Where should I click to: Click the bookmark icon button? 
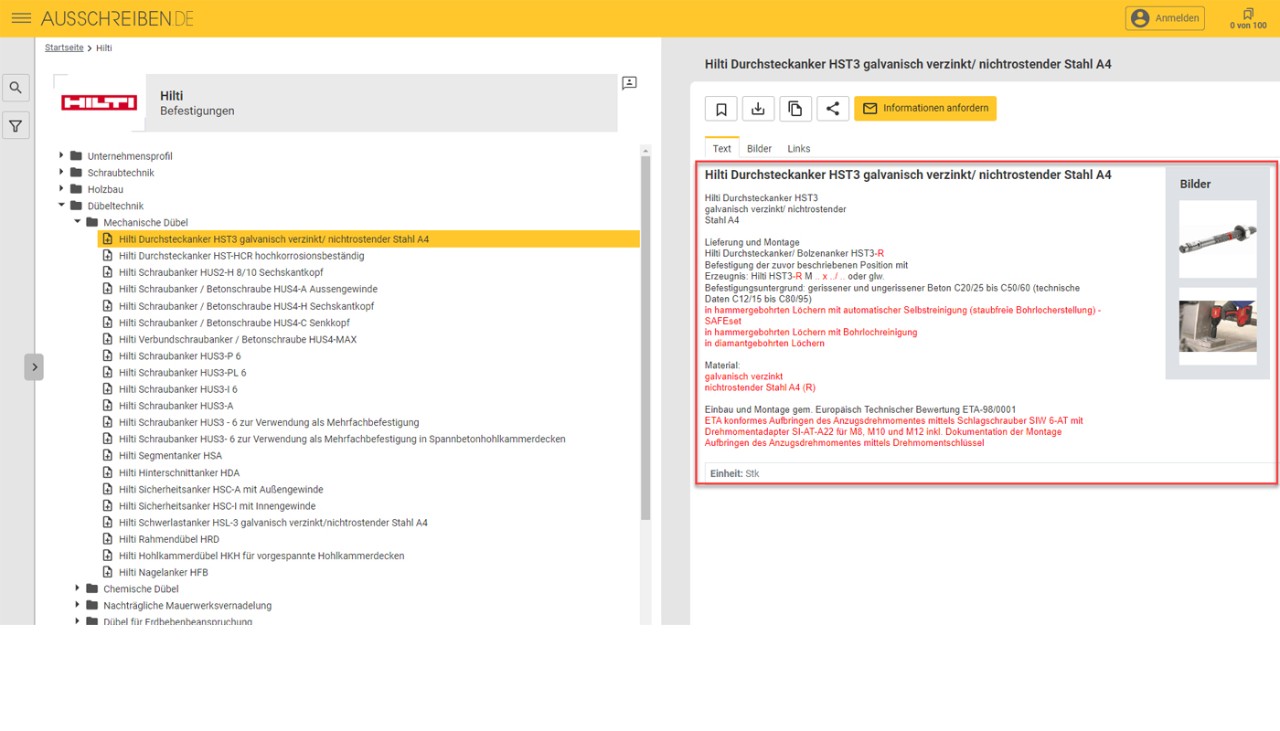pos(721,109)
